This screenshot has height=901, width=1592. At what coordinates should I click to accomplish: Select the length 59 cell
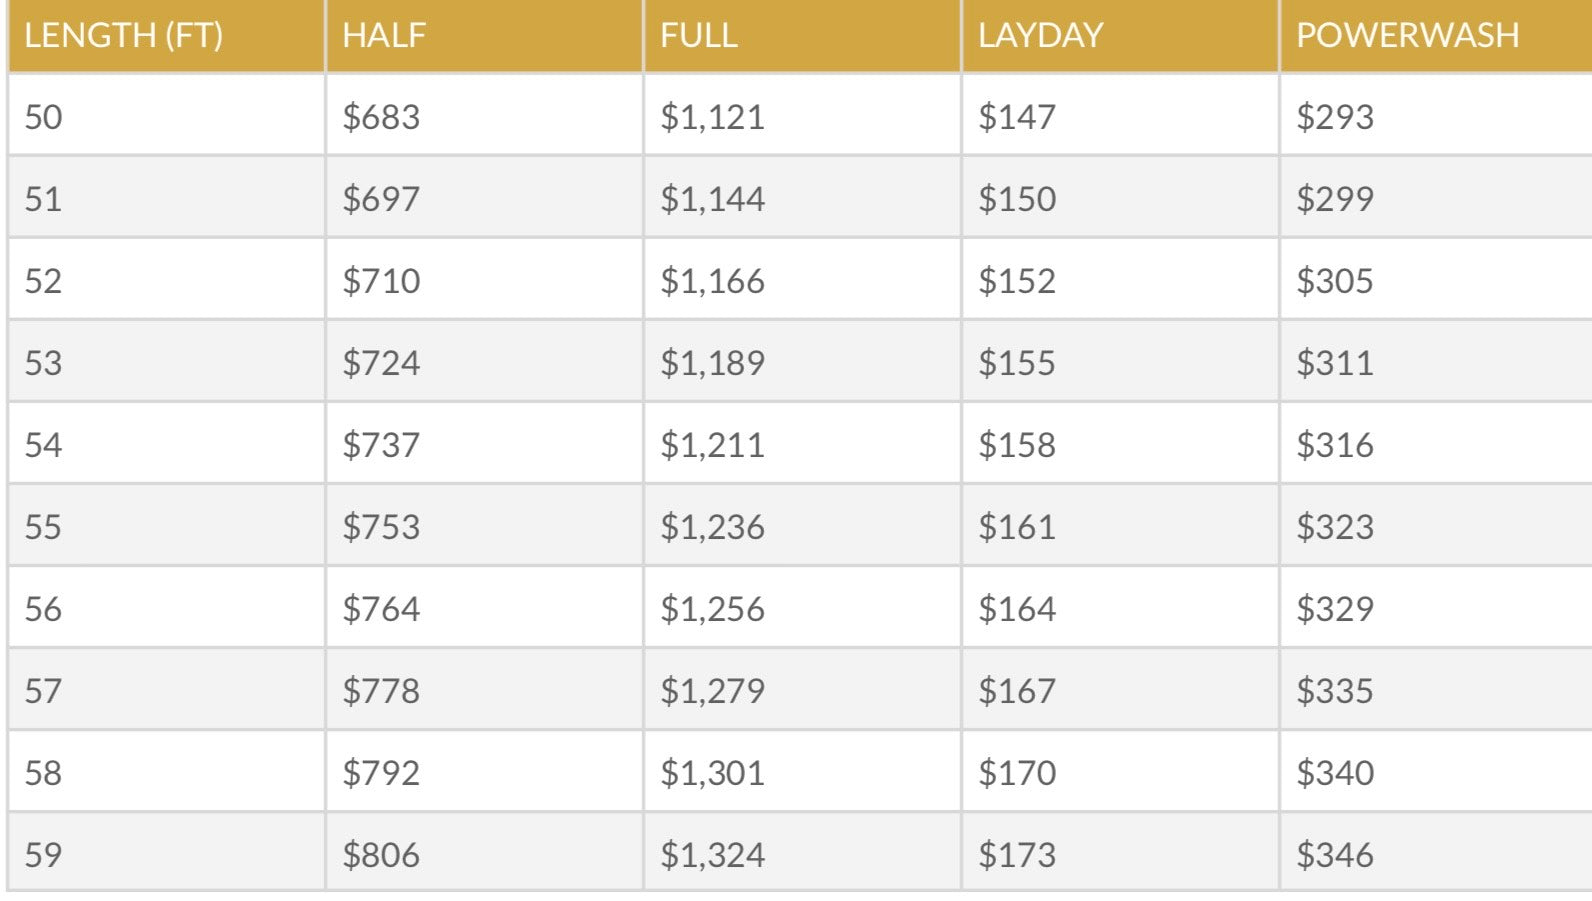pos(43,855)
